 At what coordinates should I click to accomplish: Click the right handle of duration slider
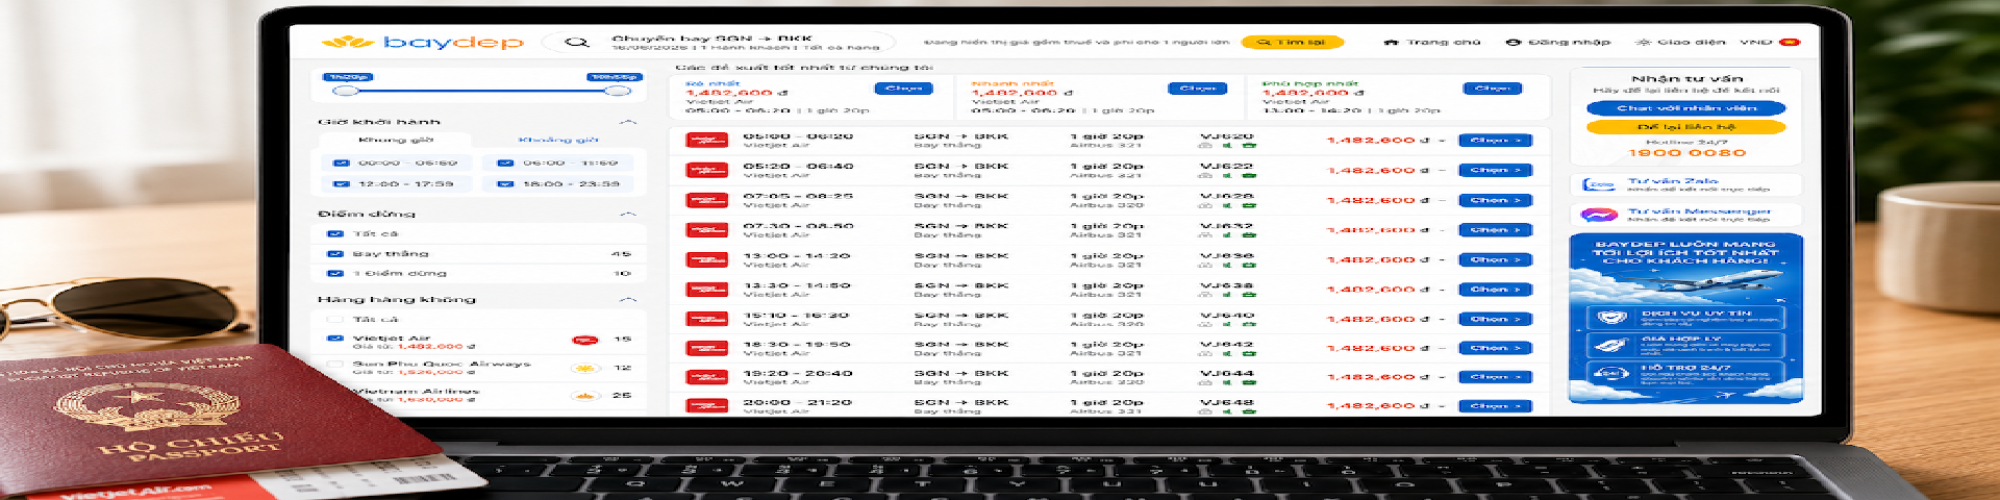click(617, 91)
